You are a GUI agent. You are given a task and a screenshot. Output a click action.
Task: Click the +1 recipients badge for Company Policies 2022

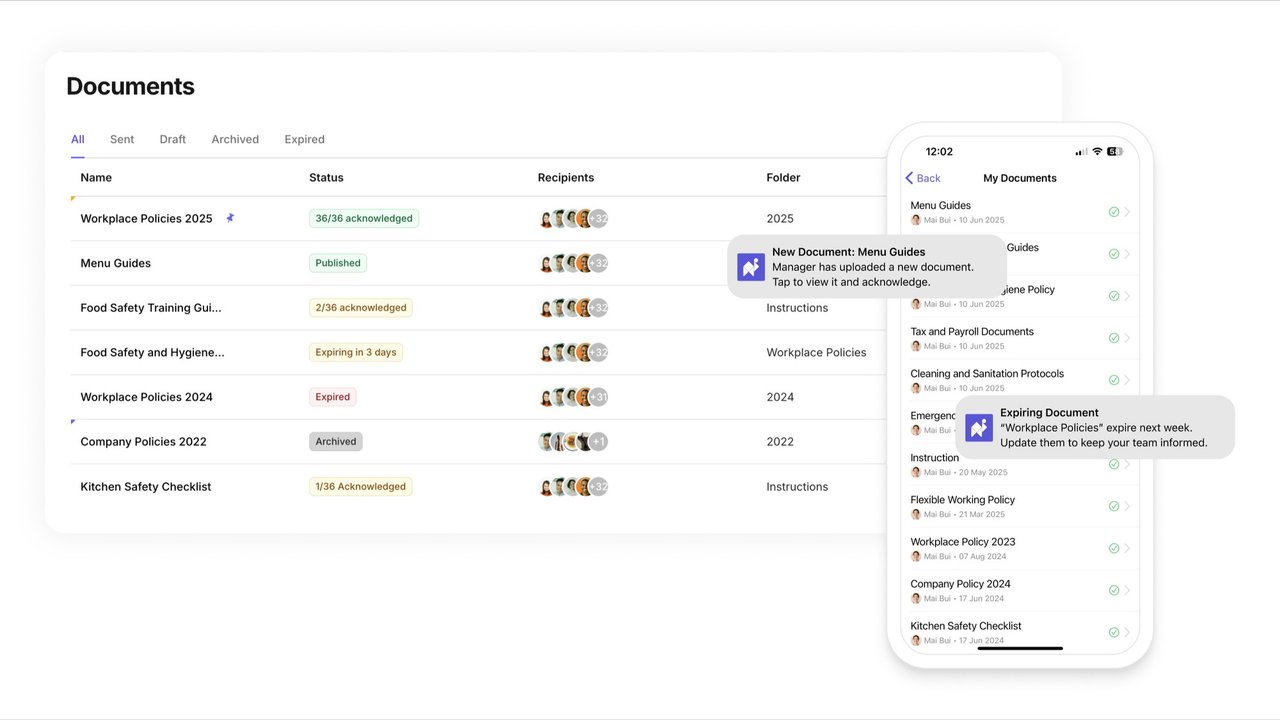pos(598,442)
